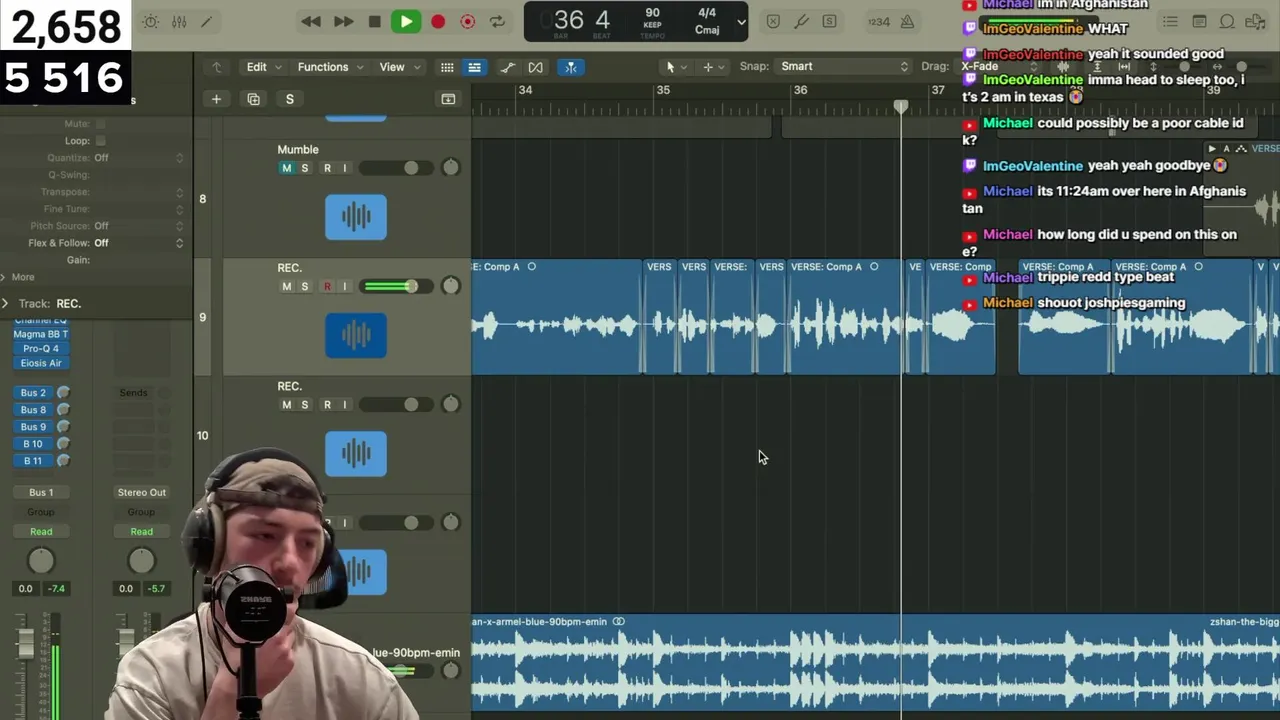Click the Bus 2 send slot

[33, 393]
